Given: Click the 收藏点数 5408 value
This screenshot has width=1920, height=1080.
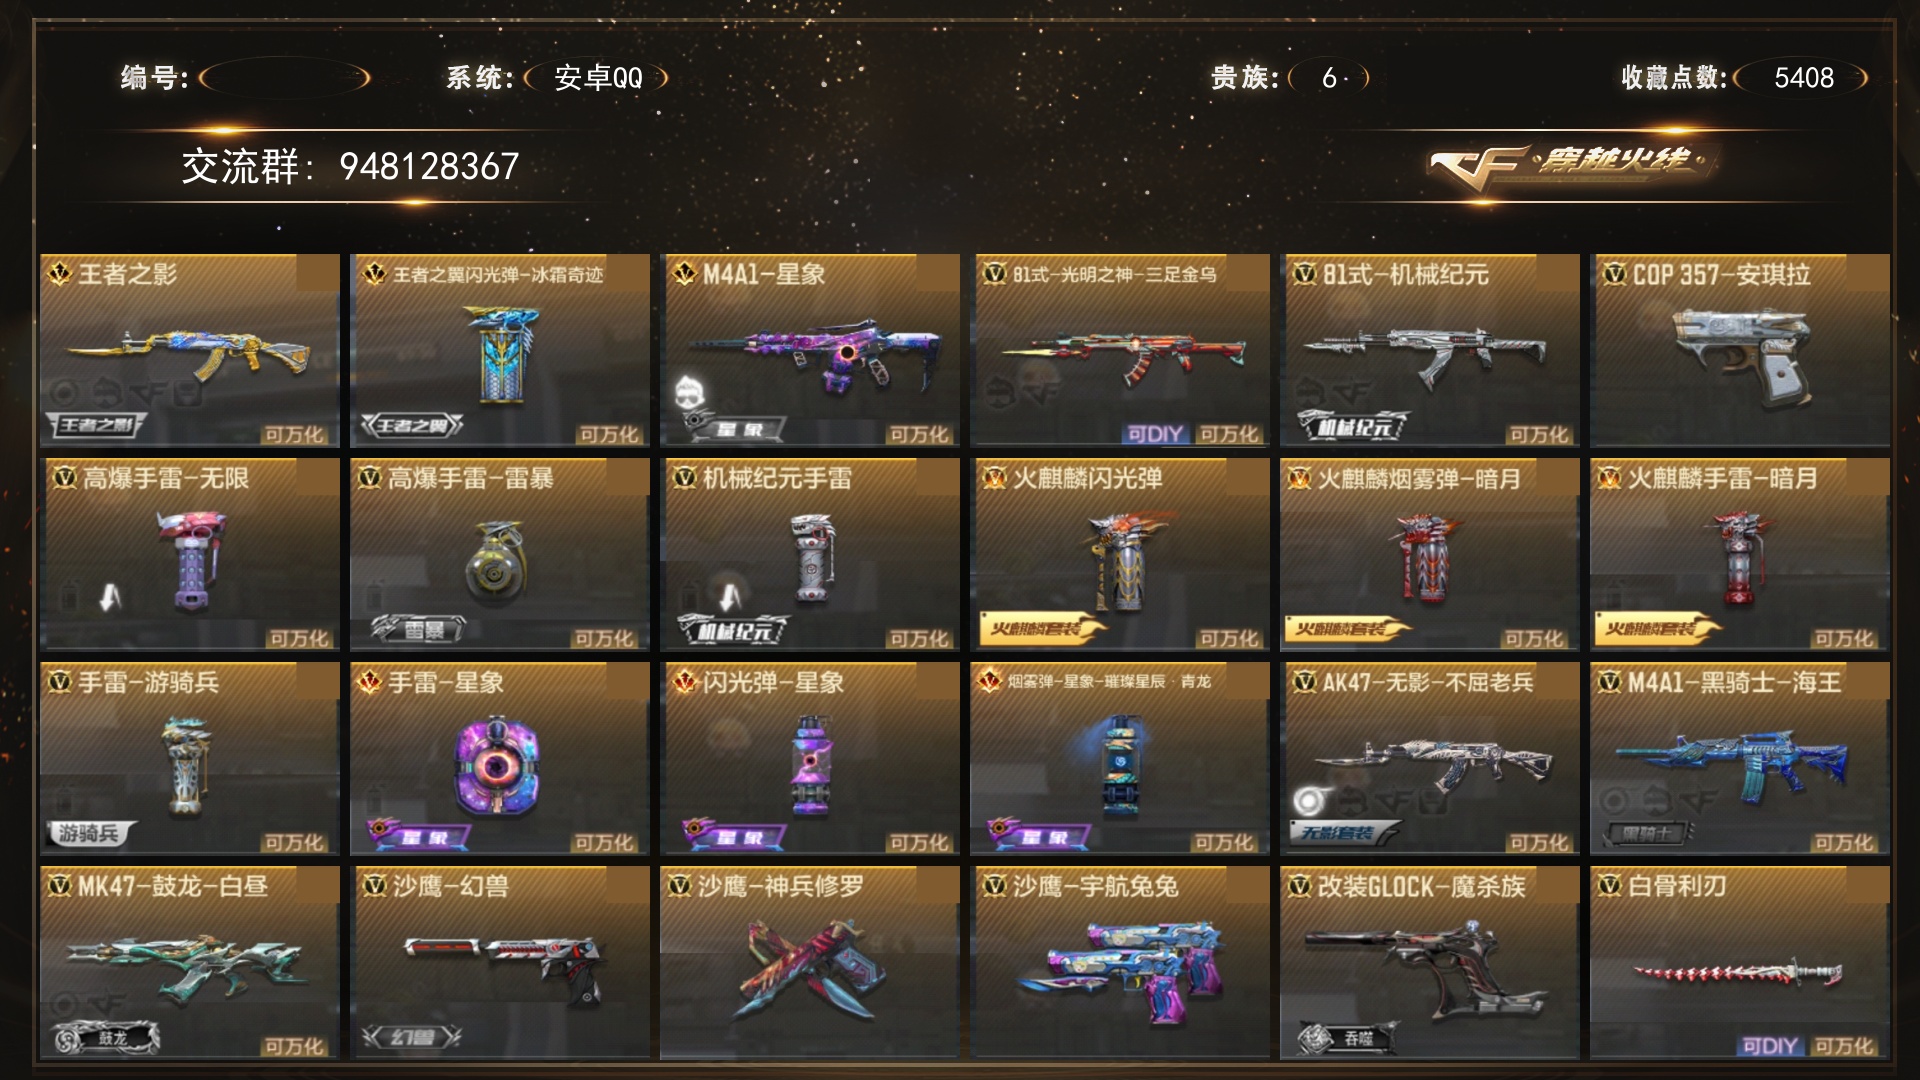Looking at the screenshot, I should point(1803,78).
